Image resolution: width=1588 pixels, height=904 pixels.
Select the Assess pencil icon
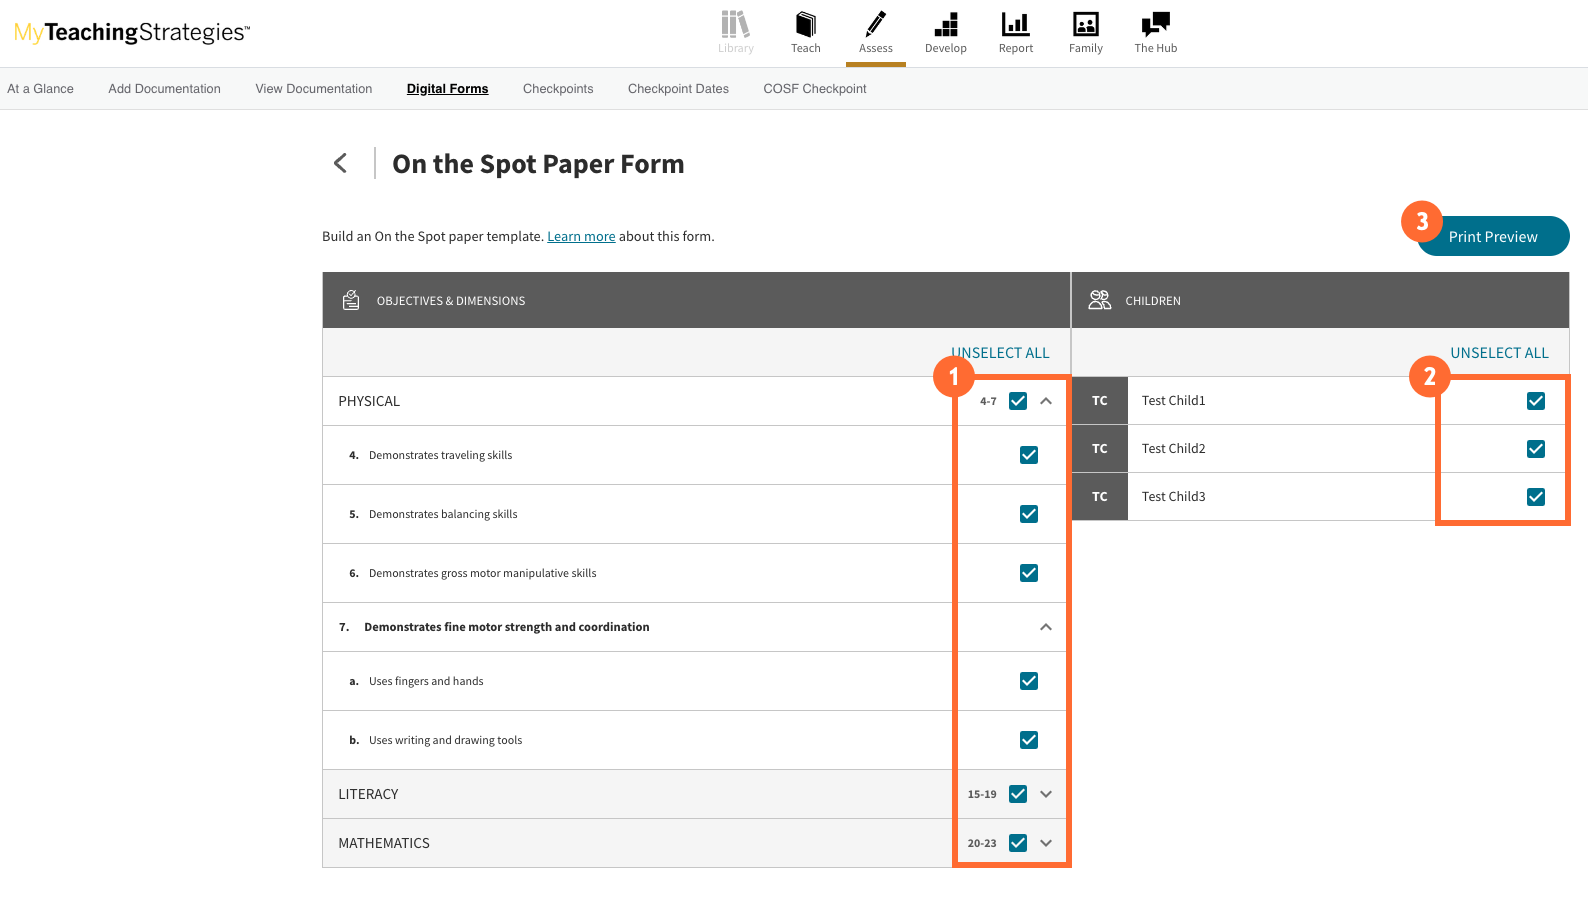875,25
